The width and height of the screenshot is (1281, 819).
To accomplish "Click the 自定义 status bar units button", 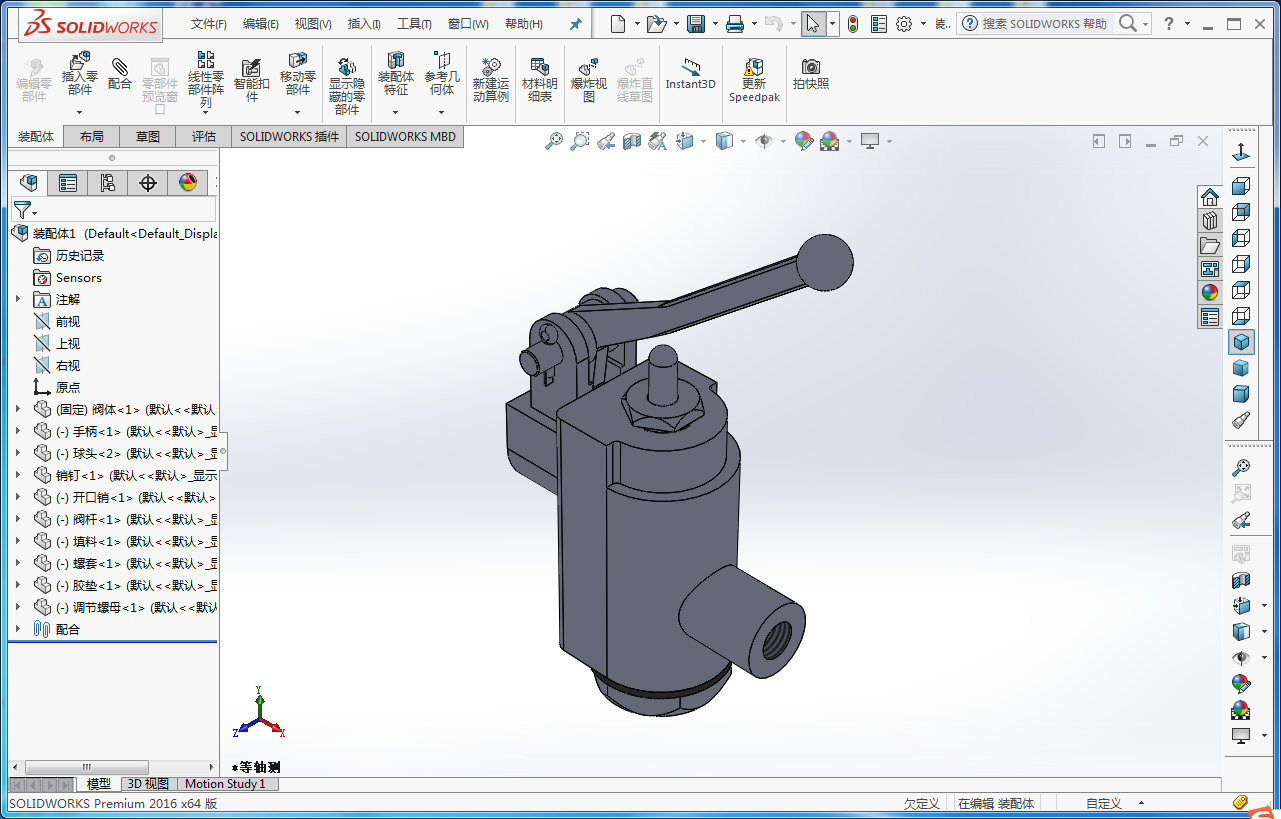I will click(x=1104, y=803).
